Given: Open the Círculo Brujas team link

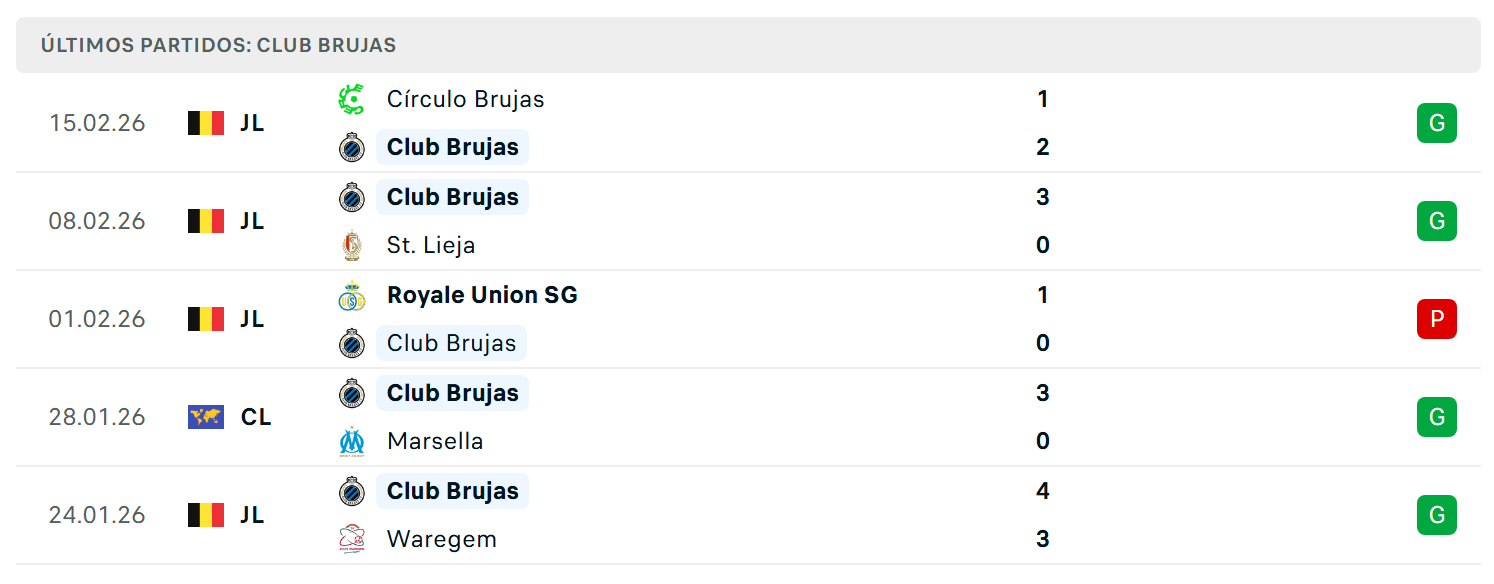Looking at the screenshot, I should pyautogui.click(x=466, y=99).
